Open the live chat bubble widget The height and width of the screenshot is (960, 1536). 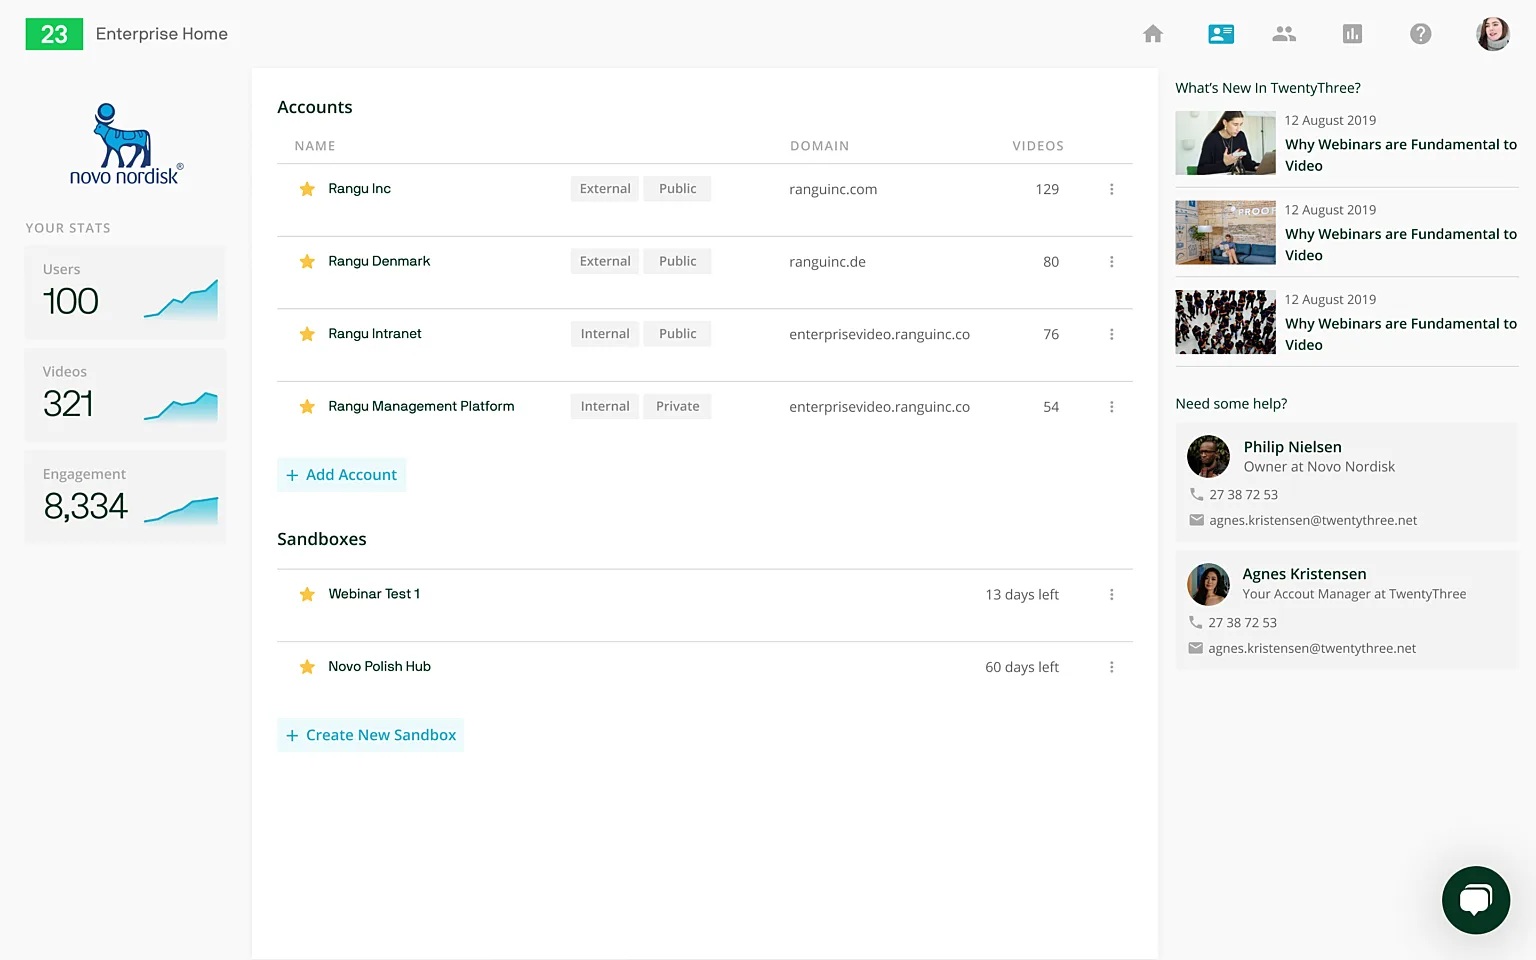tap(1475, 900)
